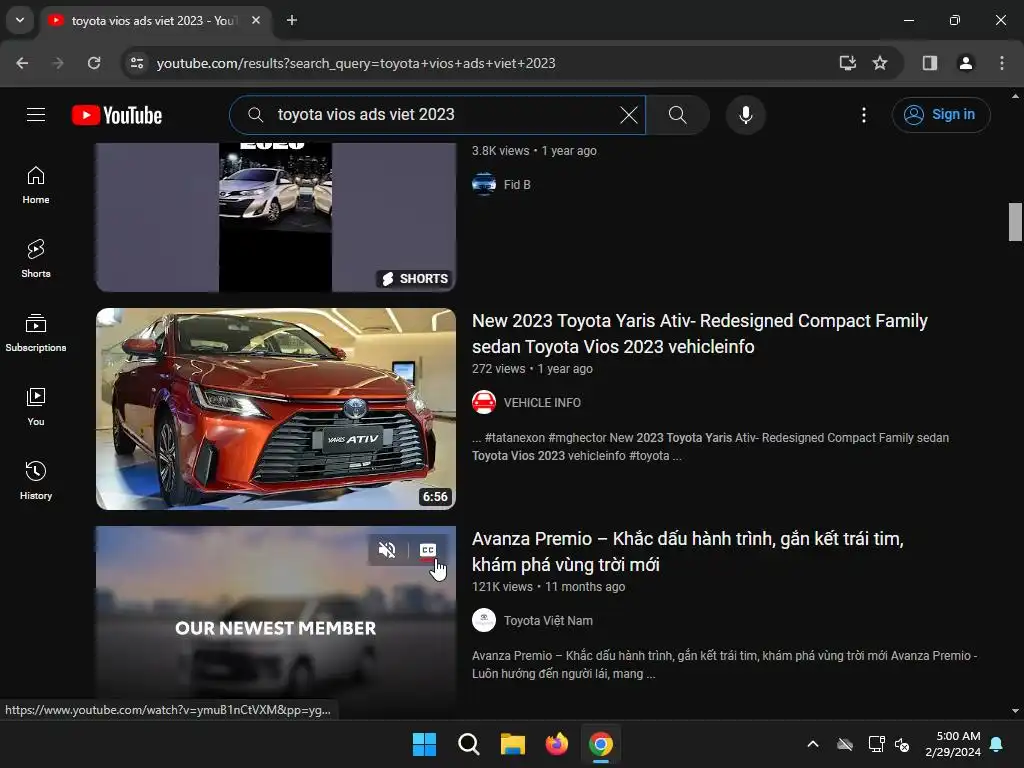Click the page vertical scrollbar thumb
Screen dimensions: 1024x768
coord(1016,222)
